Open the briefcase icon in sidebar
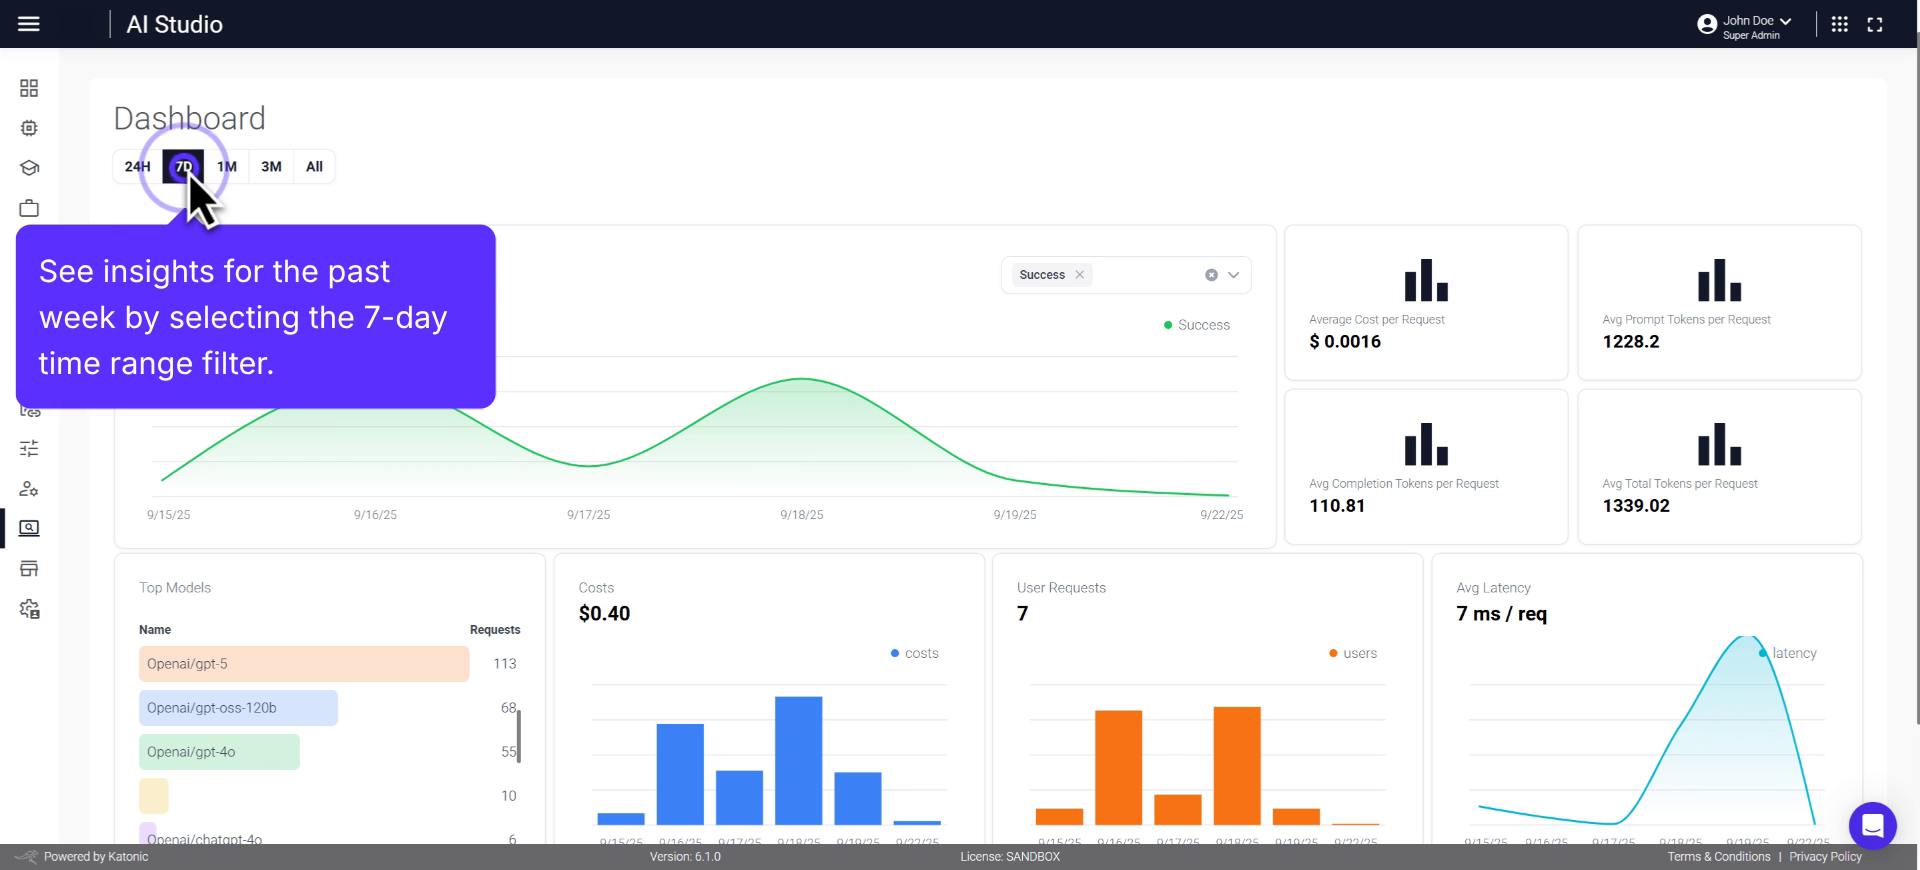 [29, 208]
